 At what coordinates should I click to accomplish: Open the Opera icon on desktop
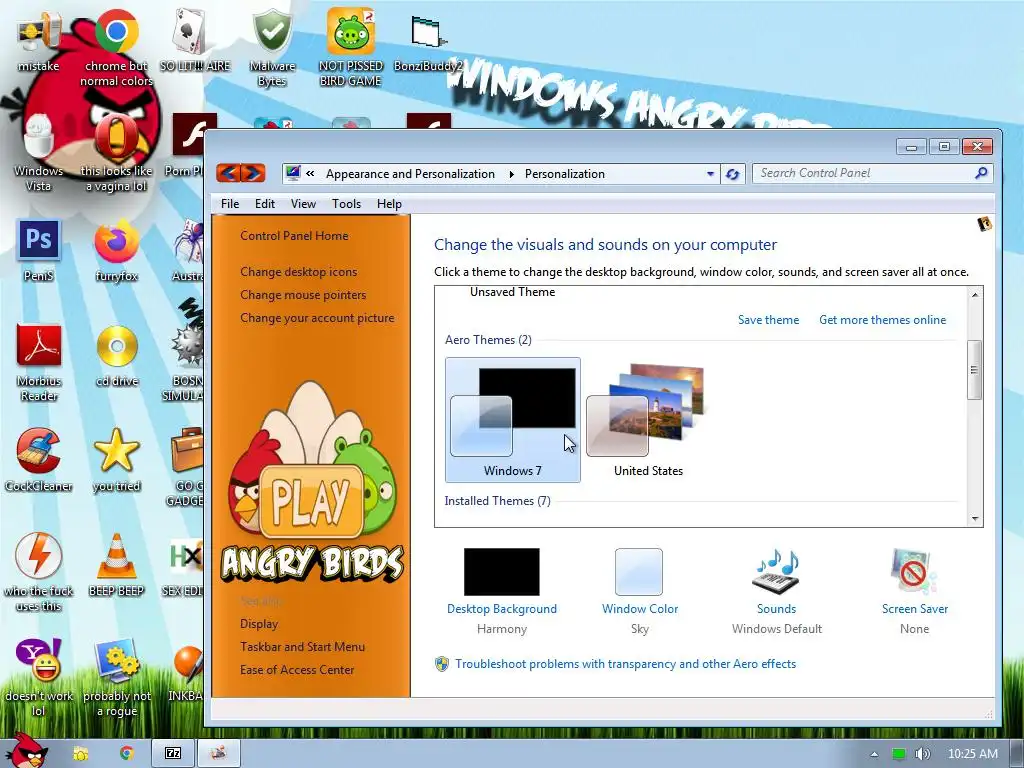coord(117,138)
